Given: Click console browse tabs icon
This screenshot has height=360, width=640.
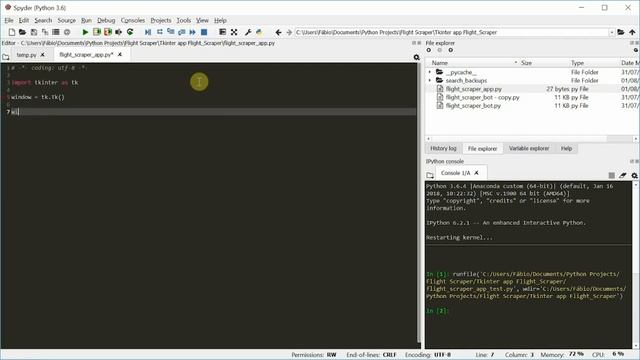Looking at the screenshot, I should click(430, 176).
